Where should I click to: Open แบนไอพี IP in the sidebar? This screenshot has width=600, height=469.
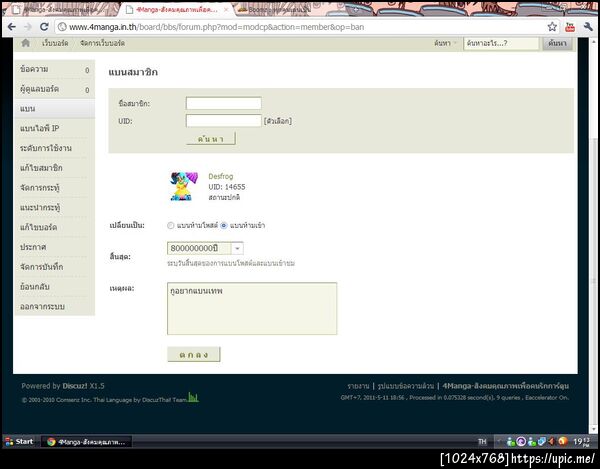[x=54, y=129]
